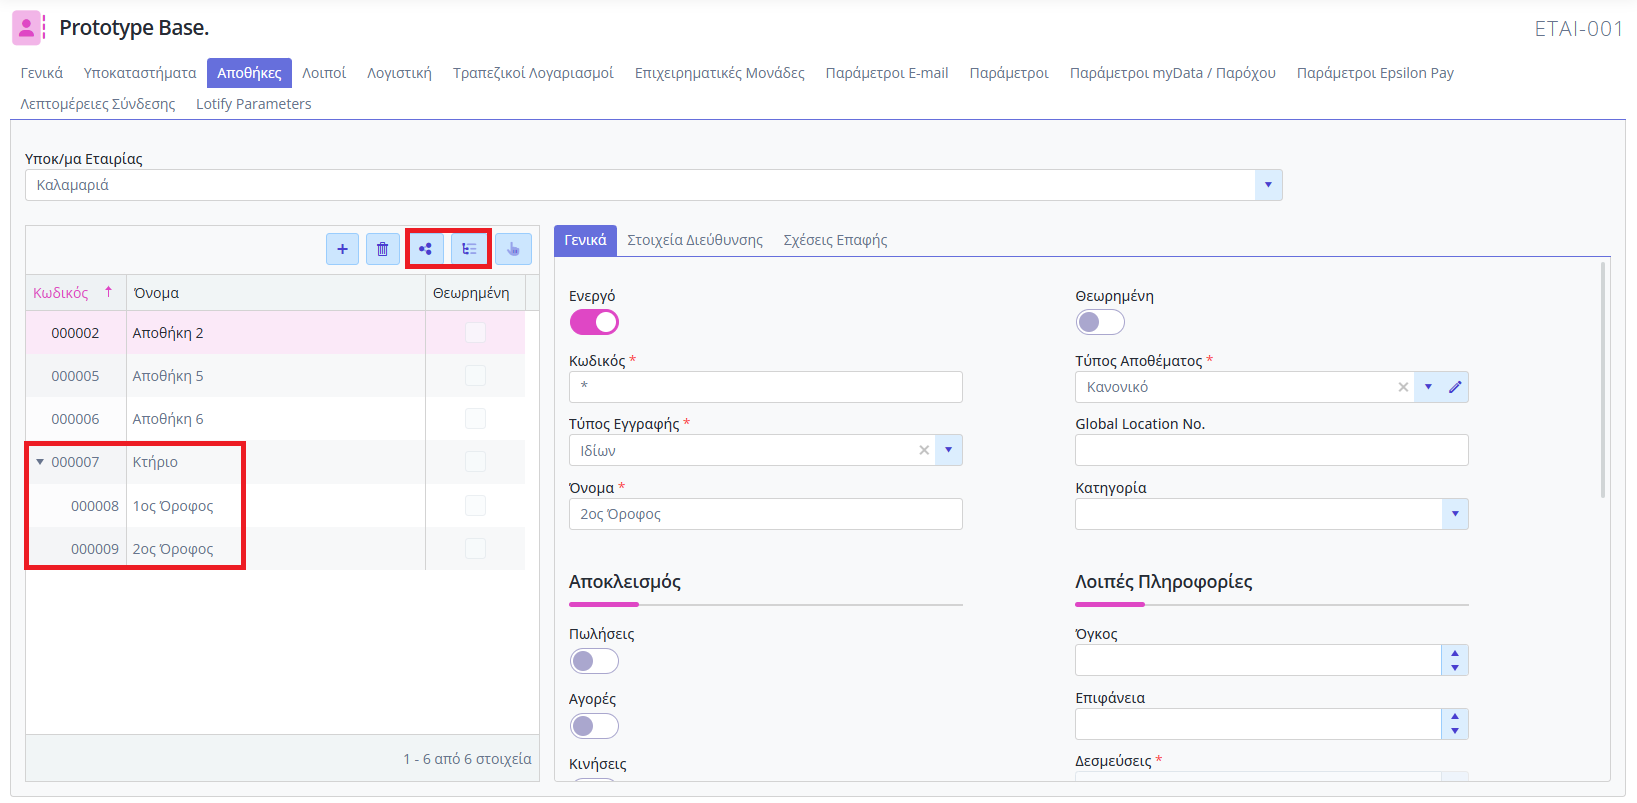
Task: Sort by the Κωδικός column header
Action: point(61,293)
